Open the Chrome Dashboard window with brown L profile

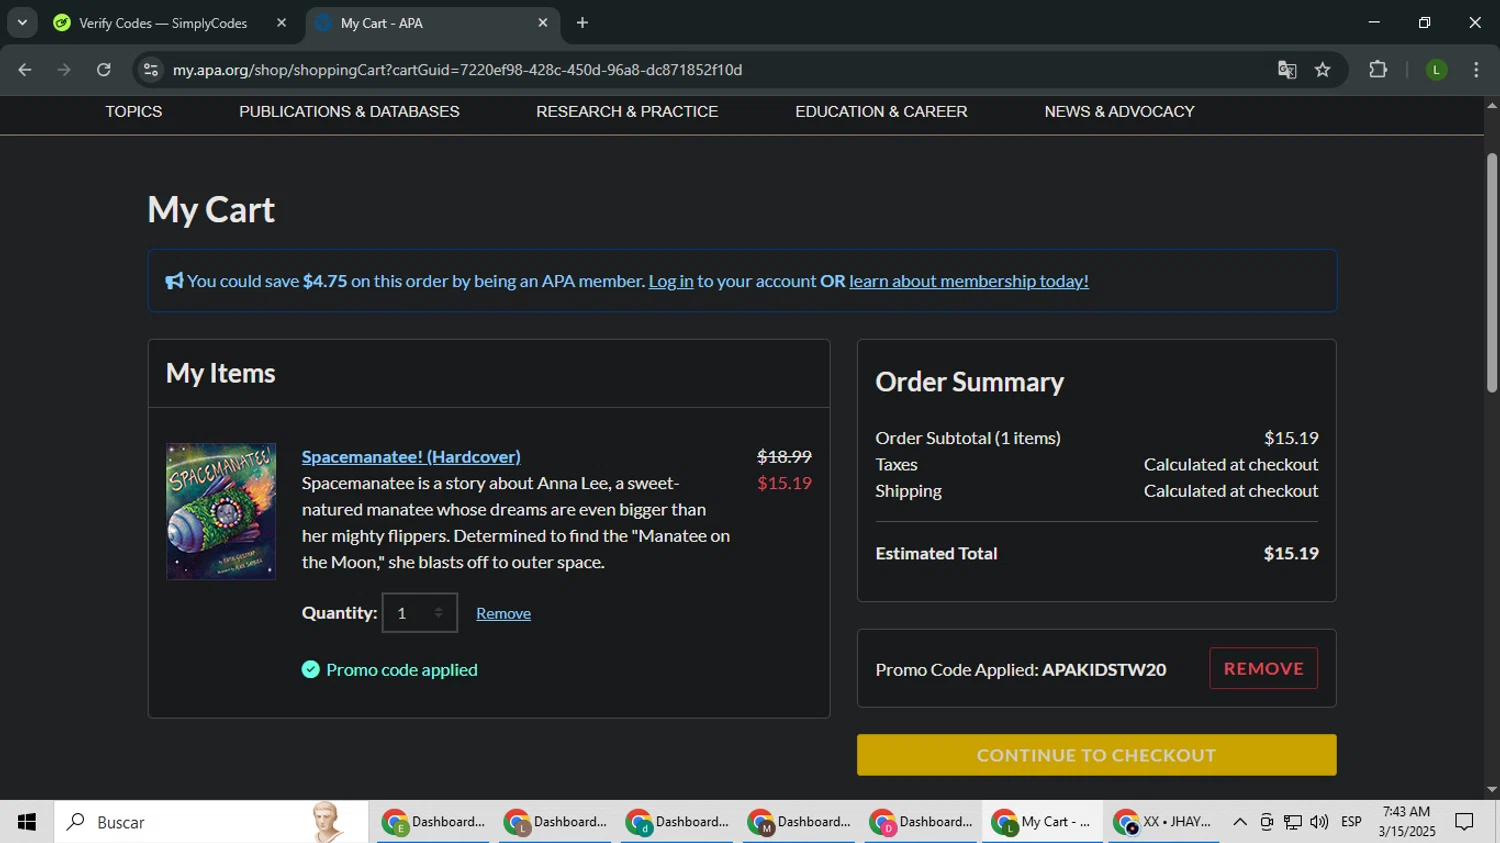pos(555,822)
